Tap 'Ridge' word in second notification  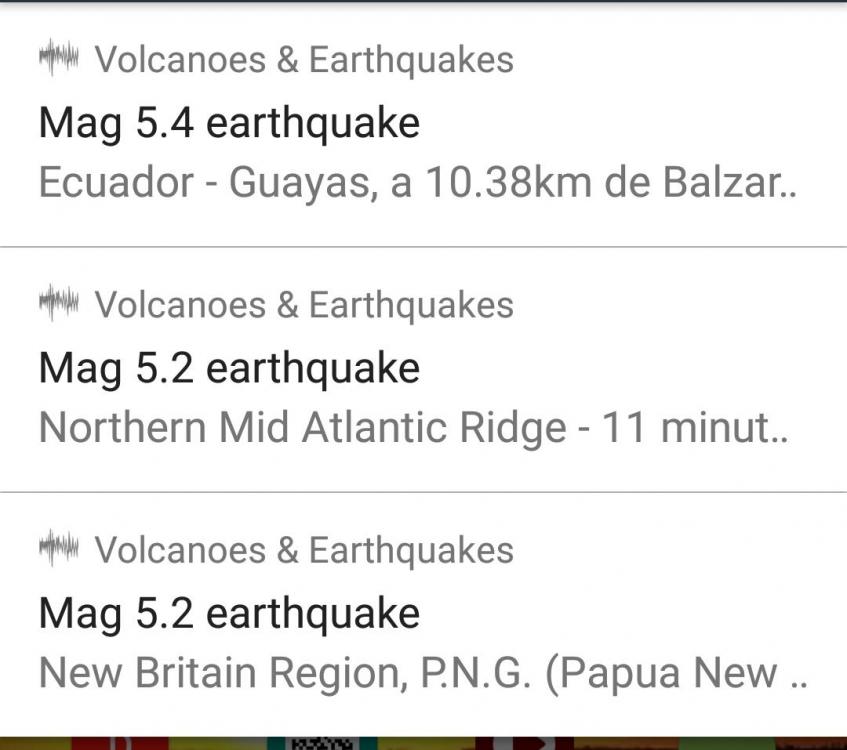coord(517,430)
